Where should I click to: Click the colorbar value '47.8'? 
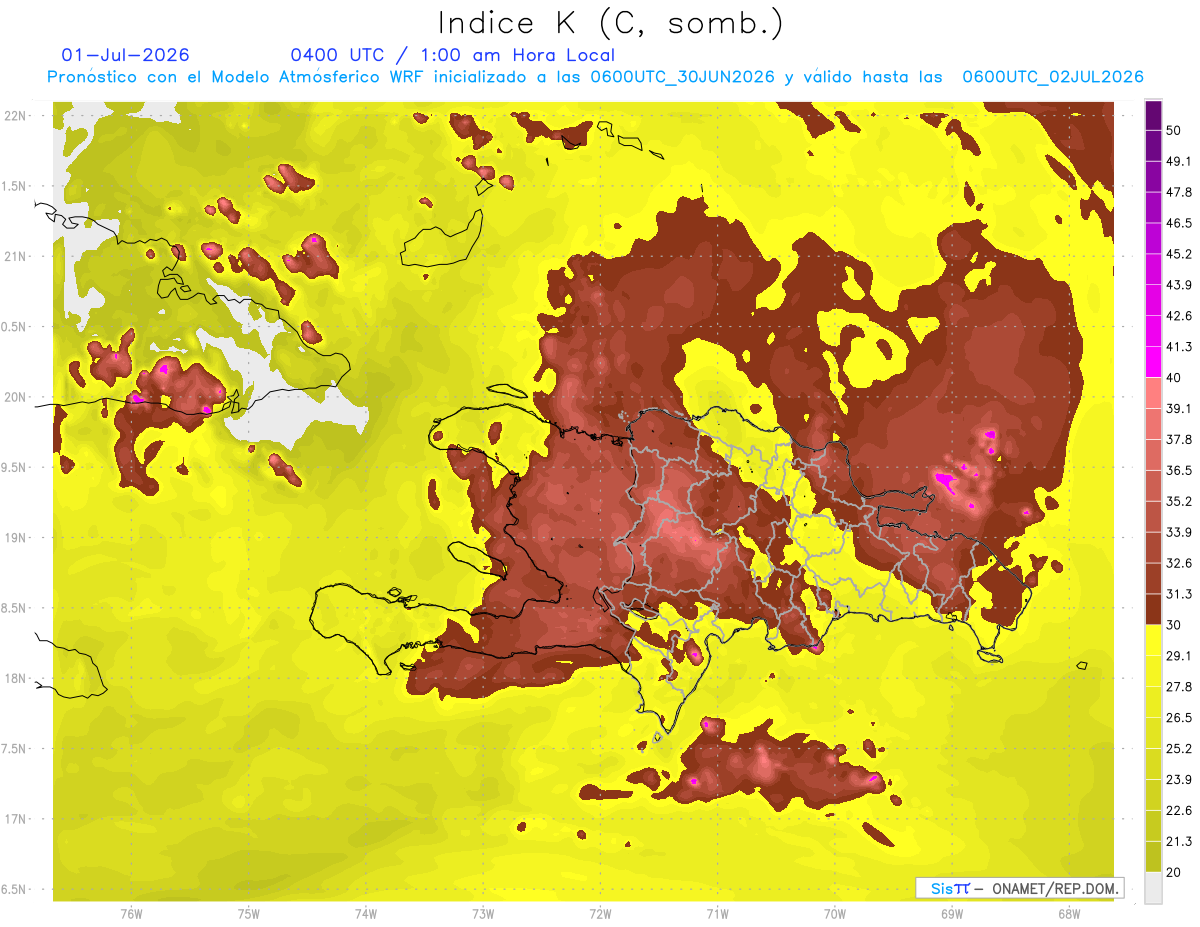1178,192
